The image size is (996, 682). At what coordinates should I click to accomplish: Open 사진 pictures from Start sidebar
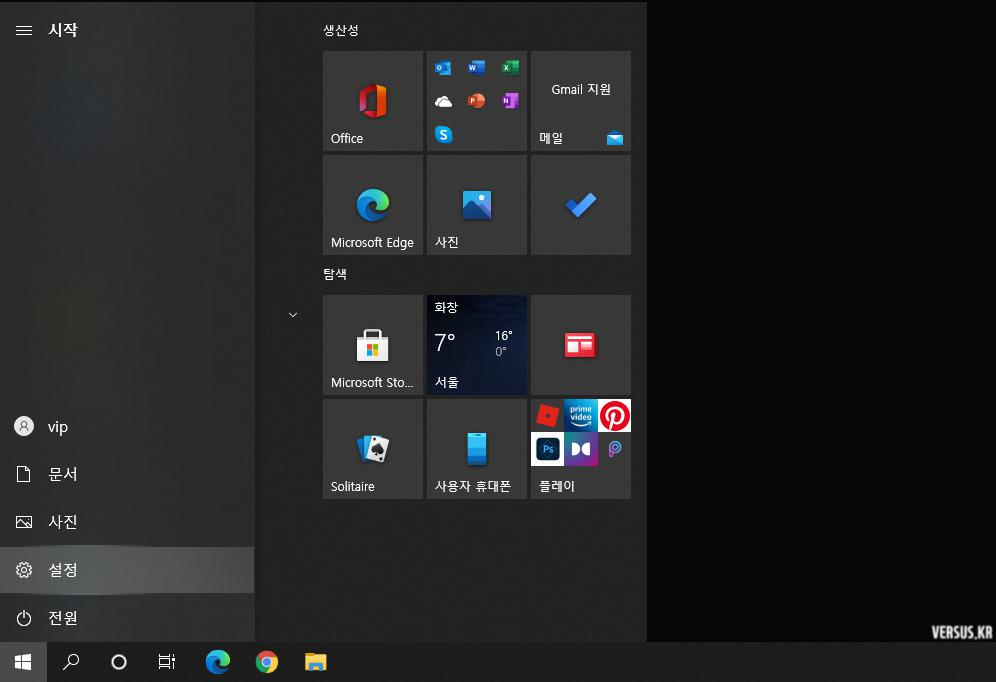pyautogui.click(x=127, y=522)
